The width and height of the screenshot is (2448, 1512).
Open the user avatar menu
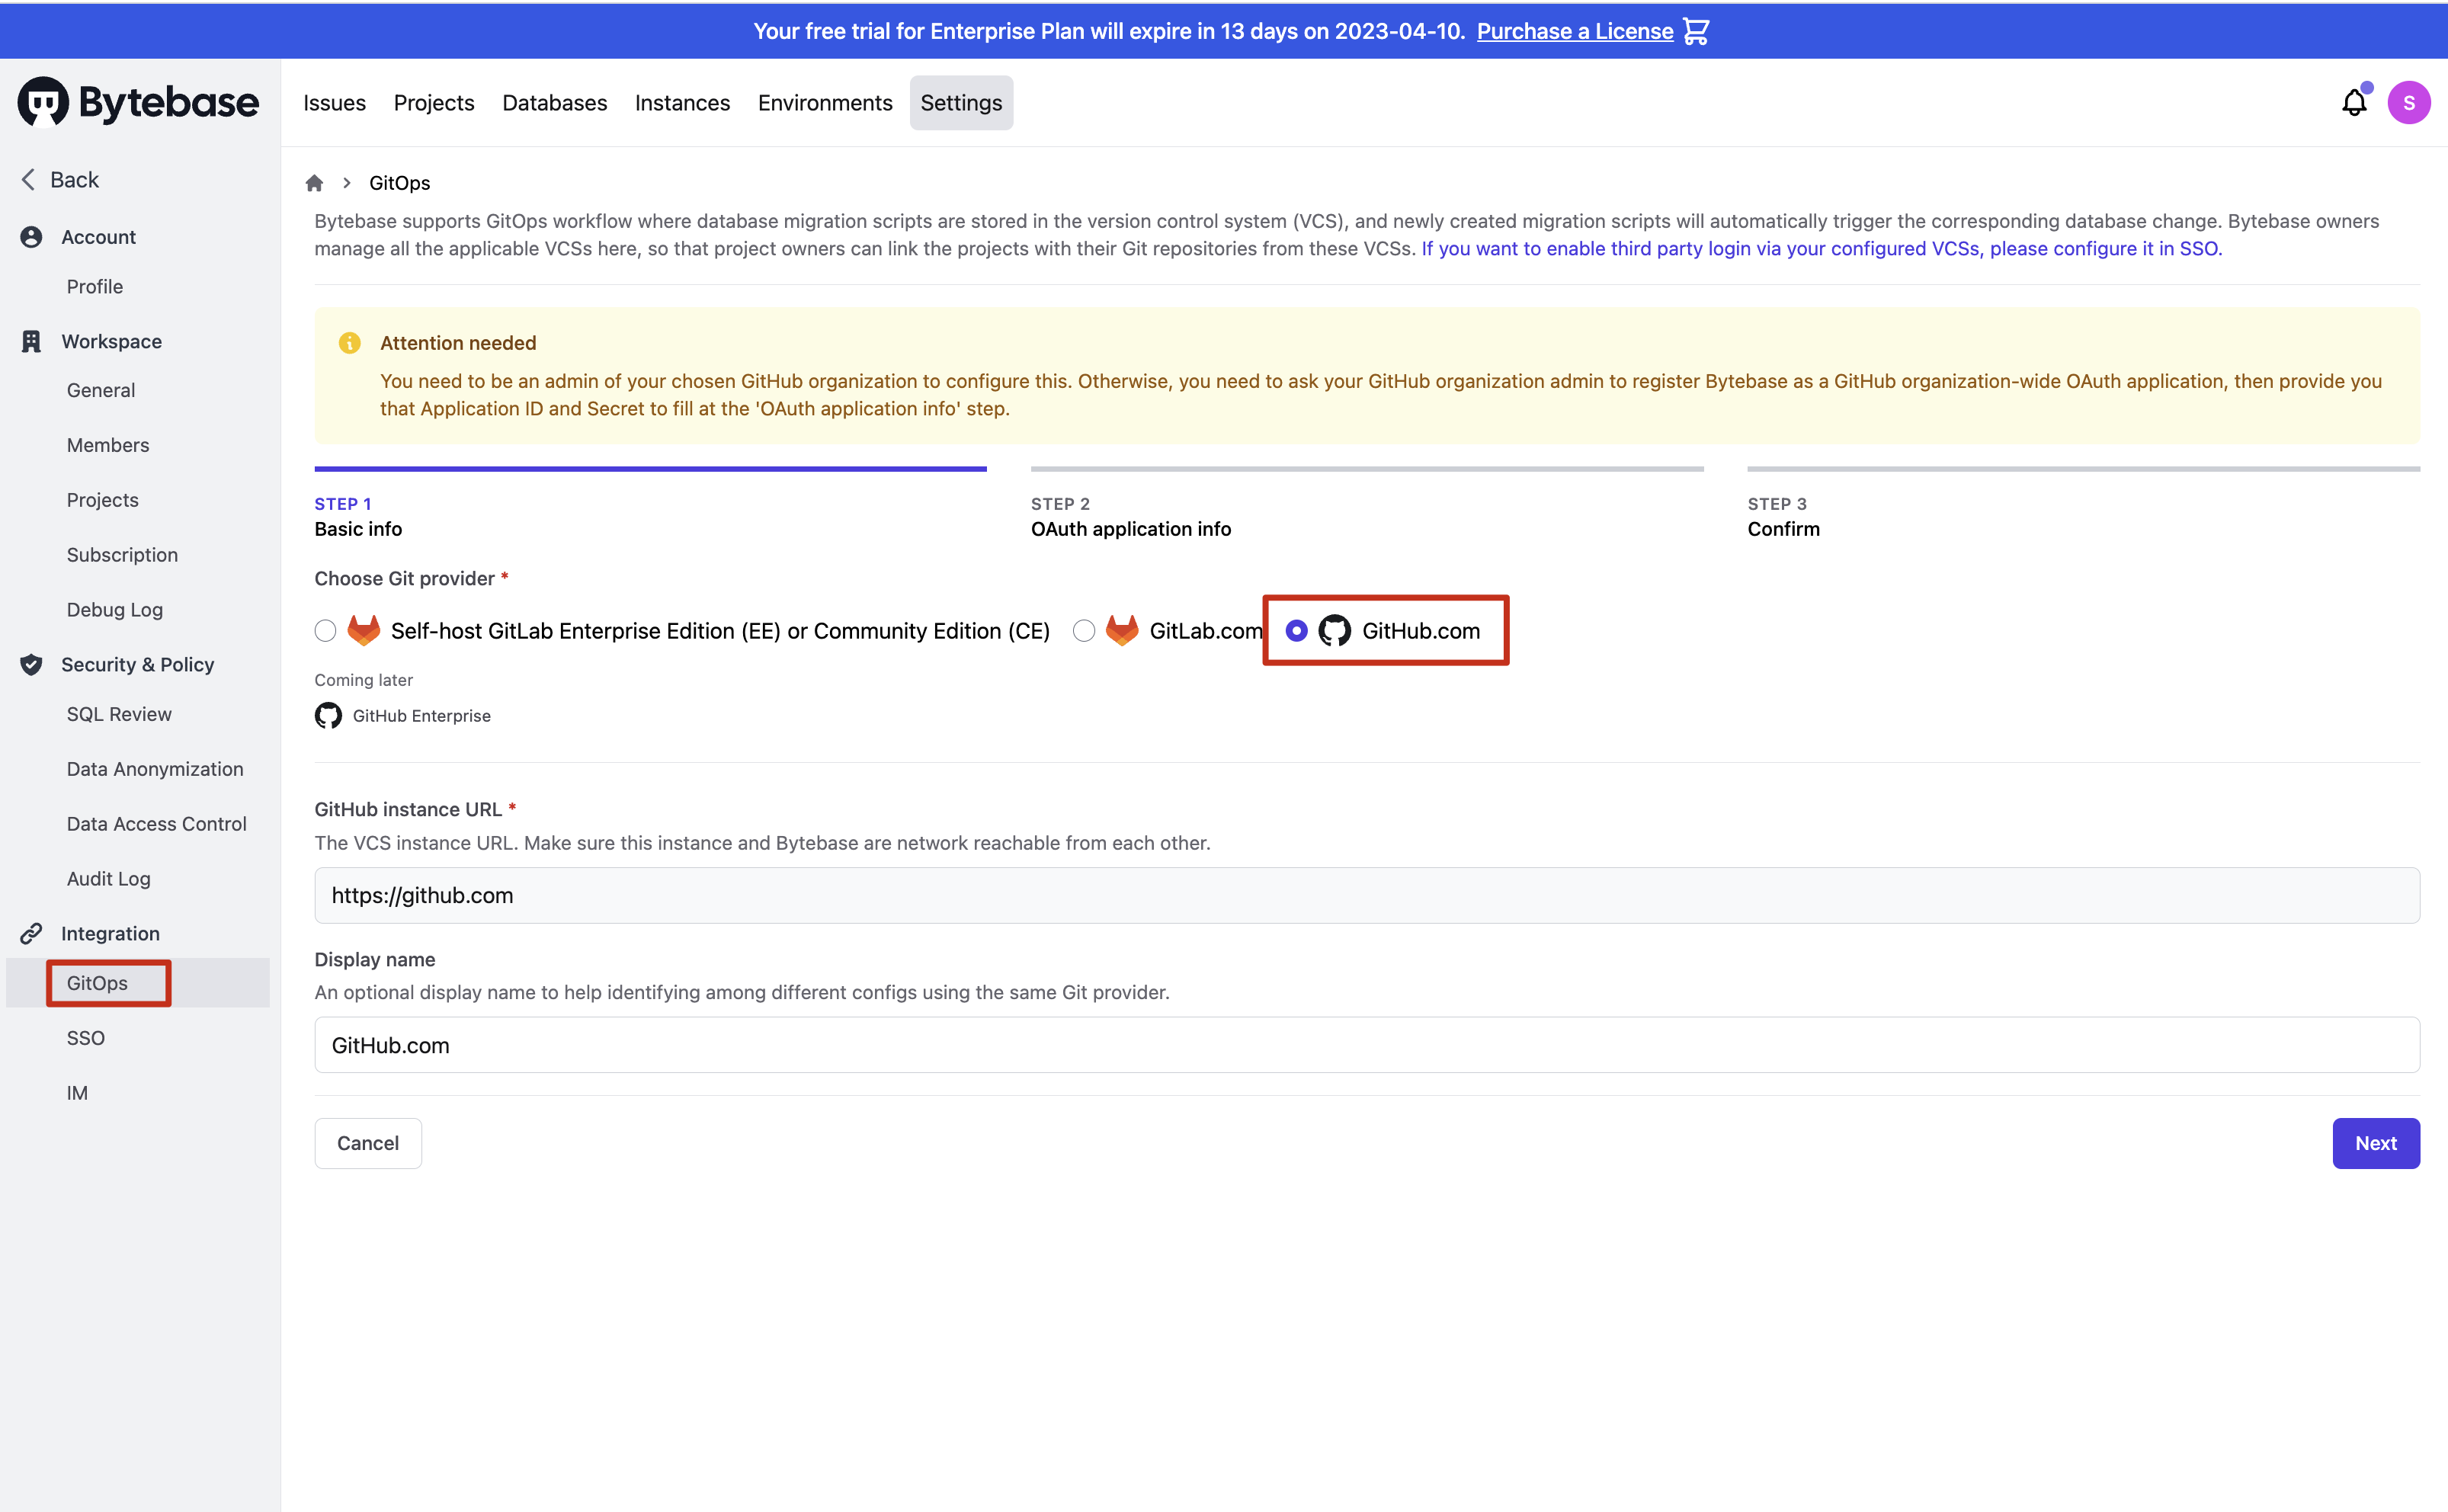[x=2408, y=102]
